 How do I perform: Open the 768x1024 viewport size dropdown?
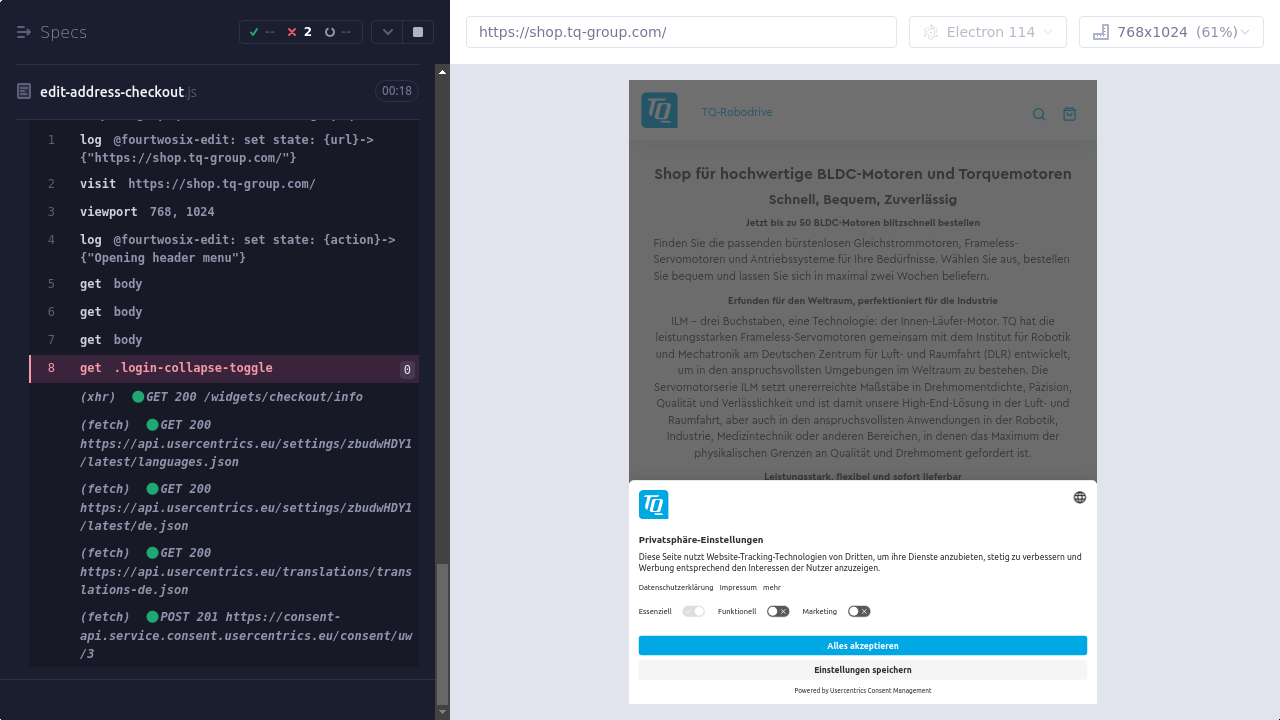(x=1171, y=32)
